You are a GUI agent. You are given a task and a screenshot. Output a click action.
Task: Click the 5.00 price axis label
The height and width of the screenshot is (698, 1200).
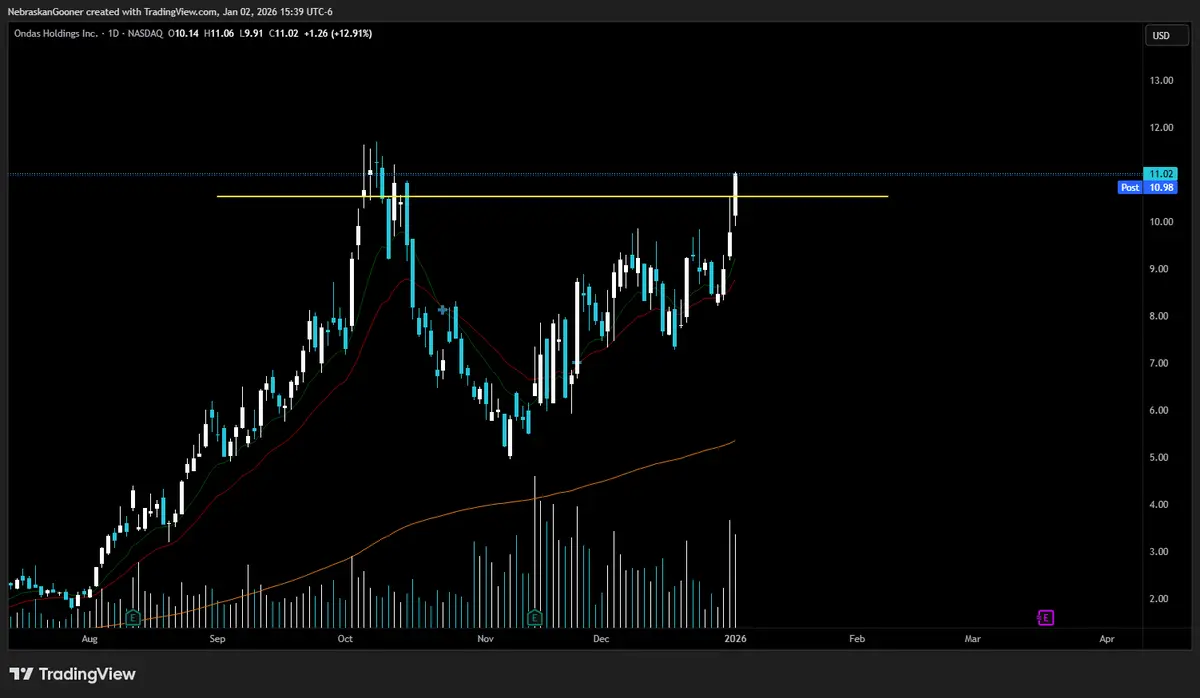click(x=1160, y=457)
